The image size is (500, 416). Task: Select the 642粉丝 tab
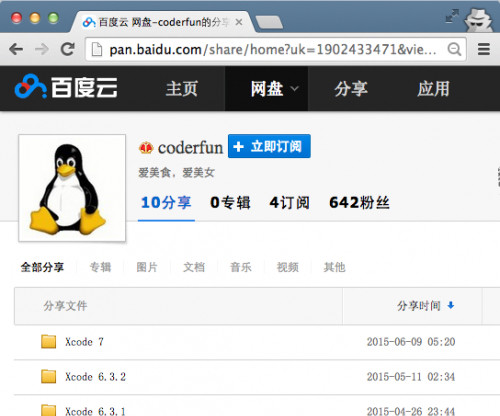tap(359, 203)
